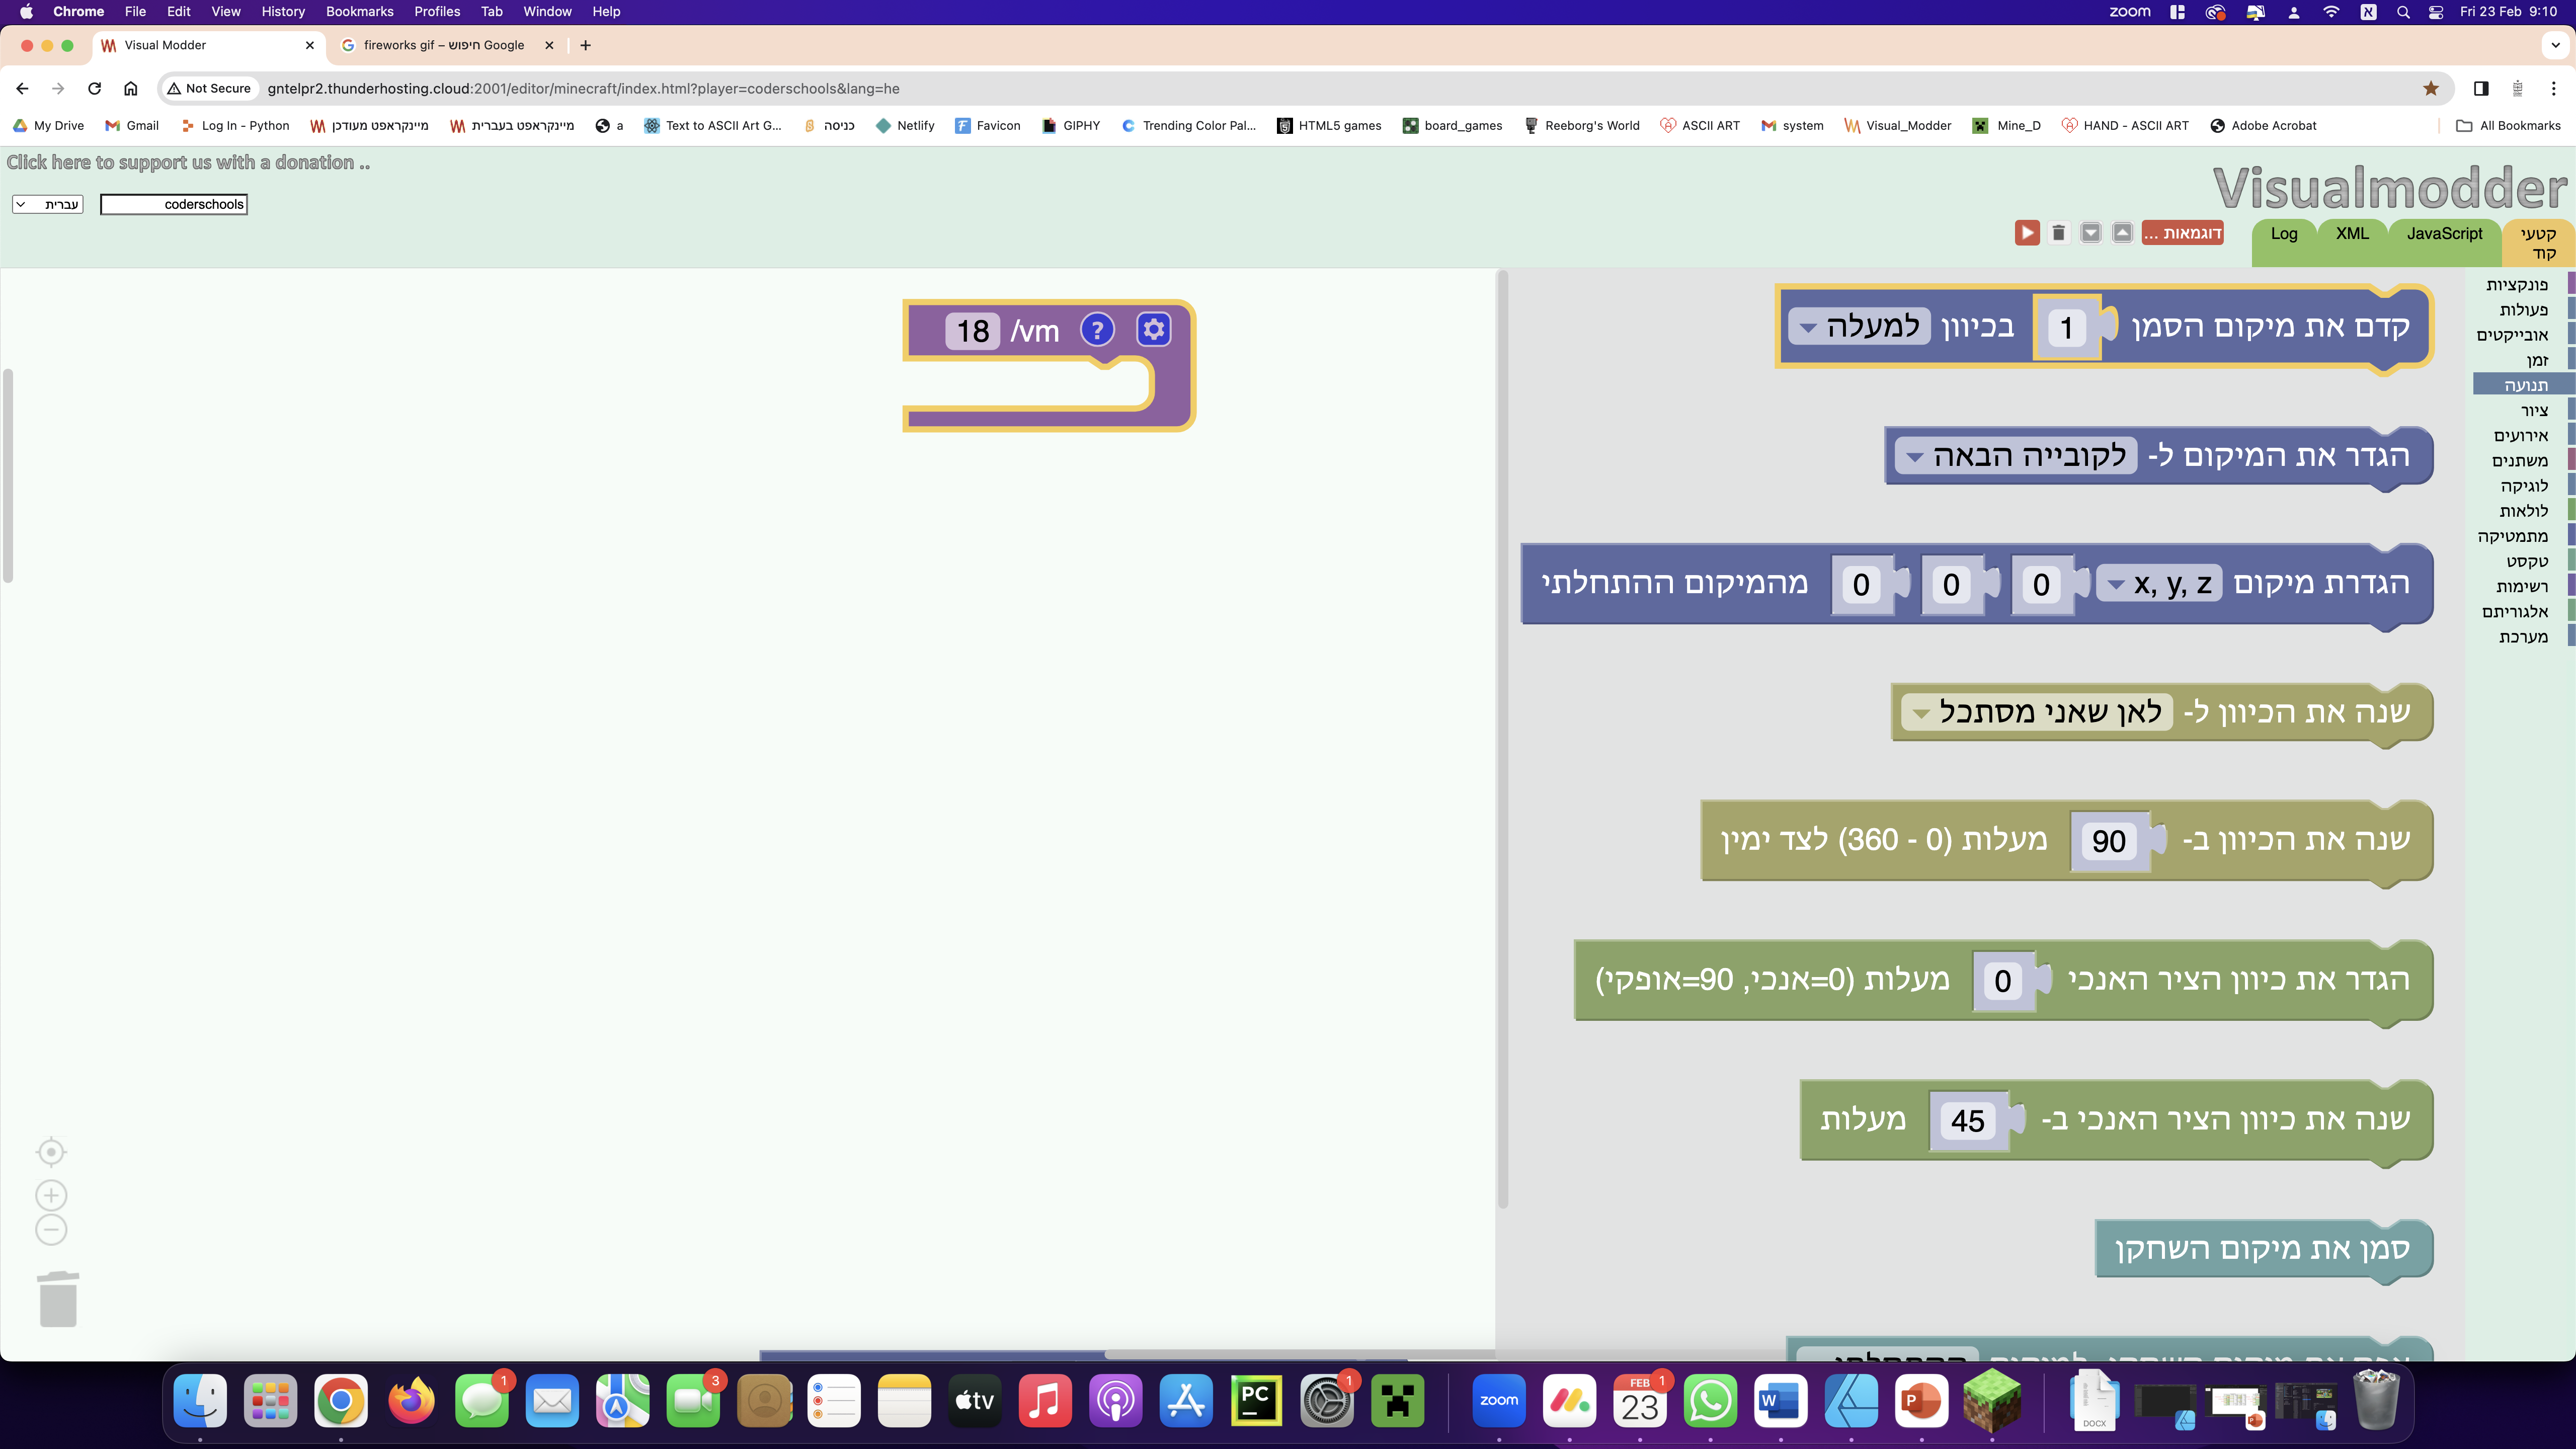Bookmark this page with the star icon
The image size is (2576, 1449).
tap(2431, 88)
